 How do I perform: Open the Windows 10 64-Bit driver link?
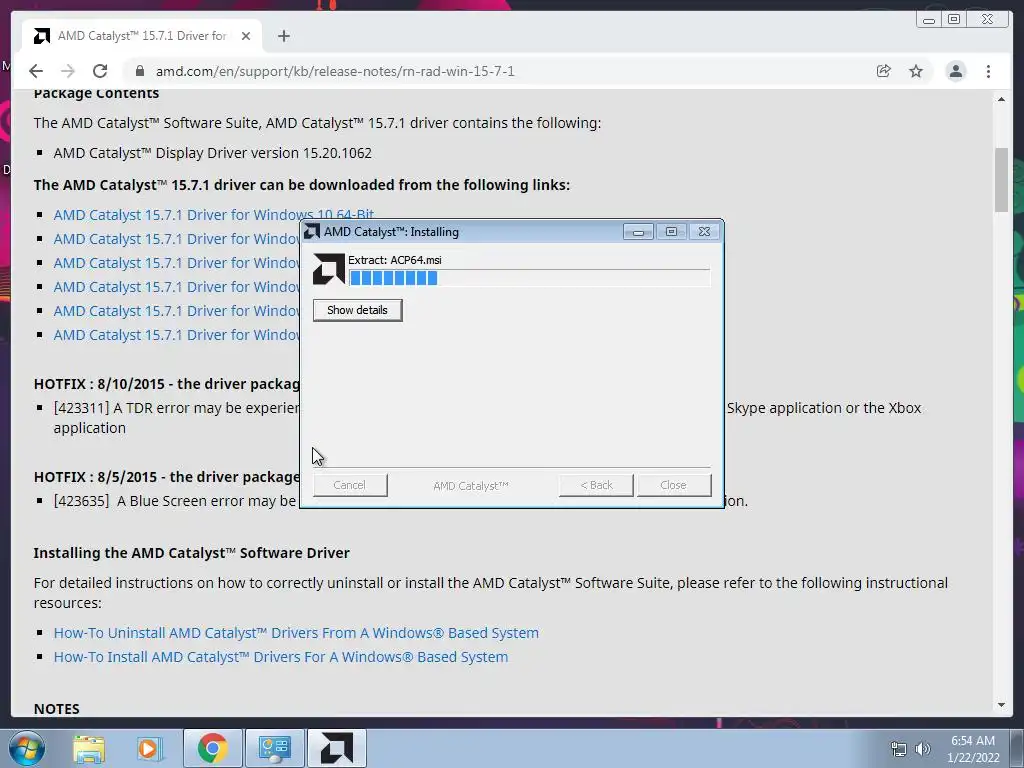tap(214, 215)
